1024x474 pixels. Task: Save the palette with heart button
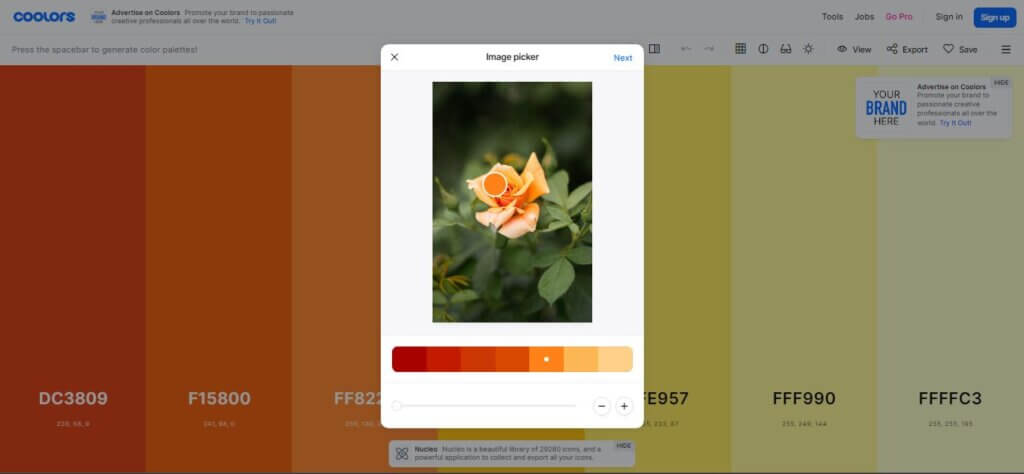point(960,49)
